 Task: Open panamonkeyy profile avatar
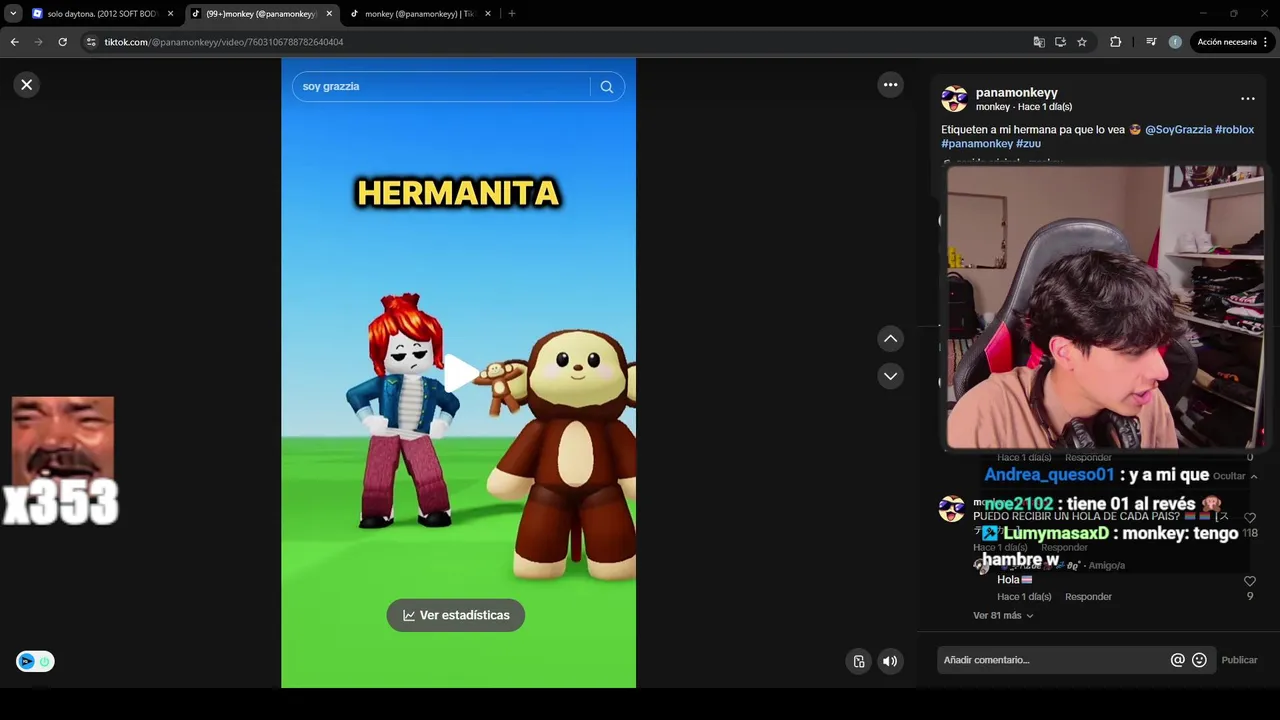pos(954,99)
